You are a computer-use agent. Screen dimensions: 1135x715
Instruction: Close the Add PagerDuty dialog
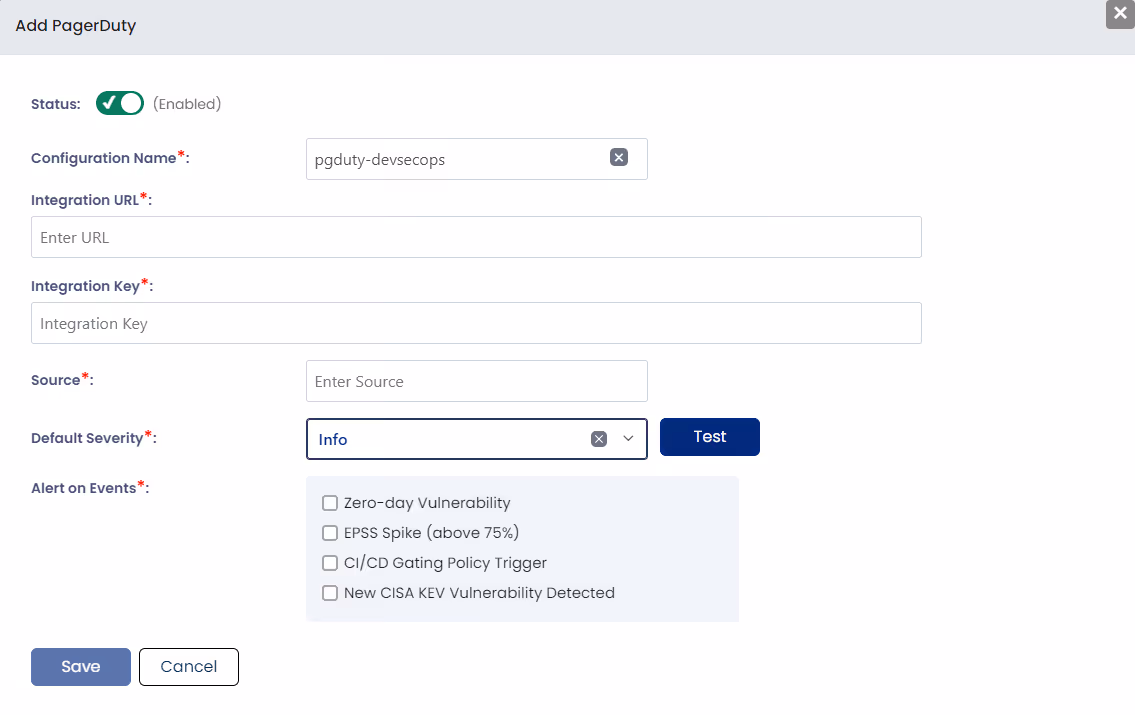tap(1120, 14)
